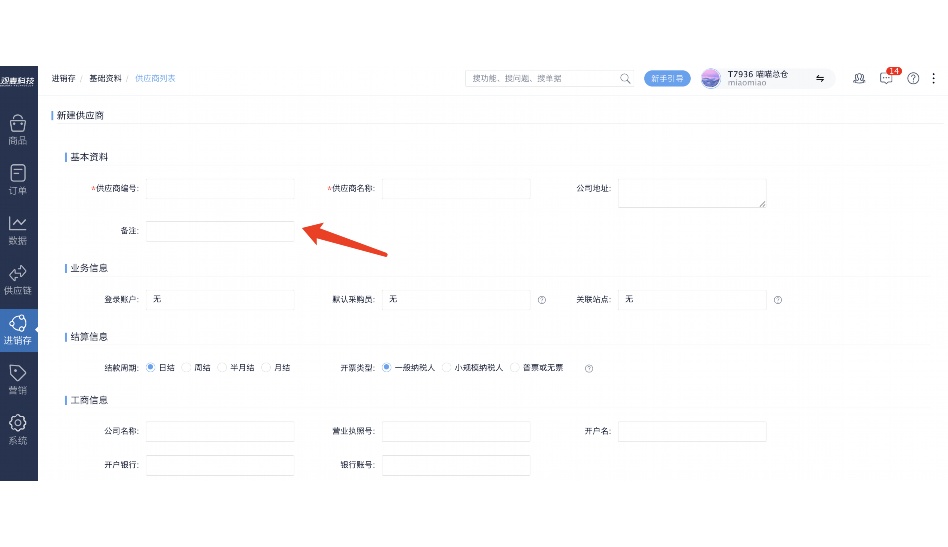The height and width of the screenshot is (547, 948).
Task: Open 订单 section in sidebar
Action: pos(18,180)
